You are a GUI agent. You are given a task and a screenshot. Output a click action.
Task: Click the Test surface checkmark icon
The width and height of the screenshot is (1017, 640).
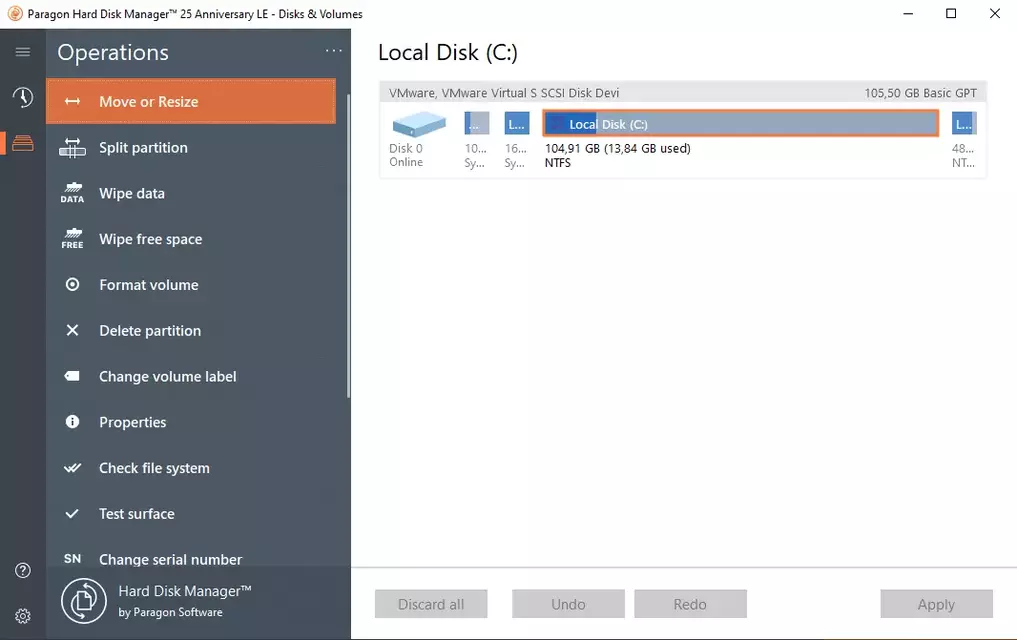tap(72, 514)
